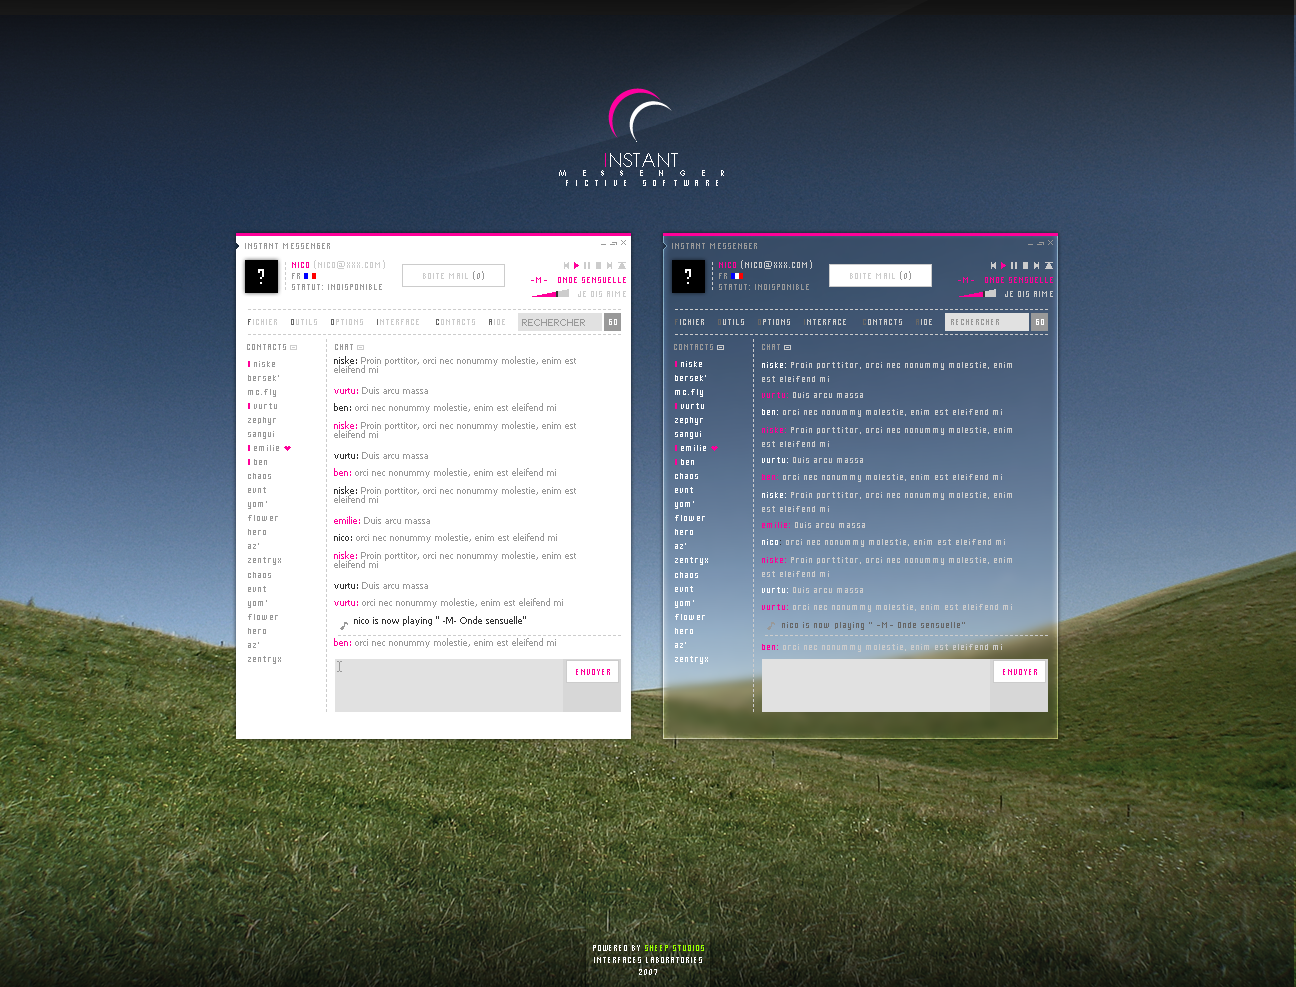Select contact vurtu in dark window list
Viewport: 1296px width, 987px height.
(690, 406)
